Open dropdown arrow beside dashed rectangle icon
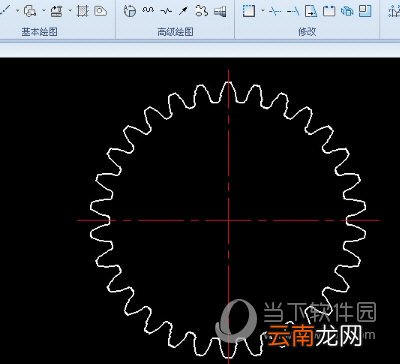The width and height of the screenshot is (400, 364). tap(263, 11)
